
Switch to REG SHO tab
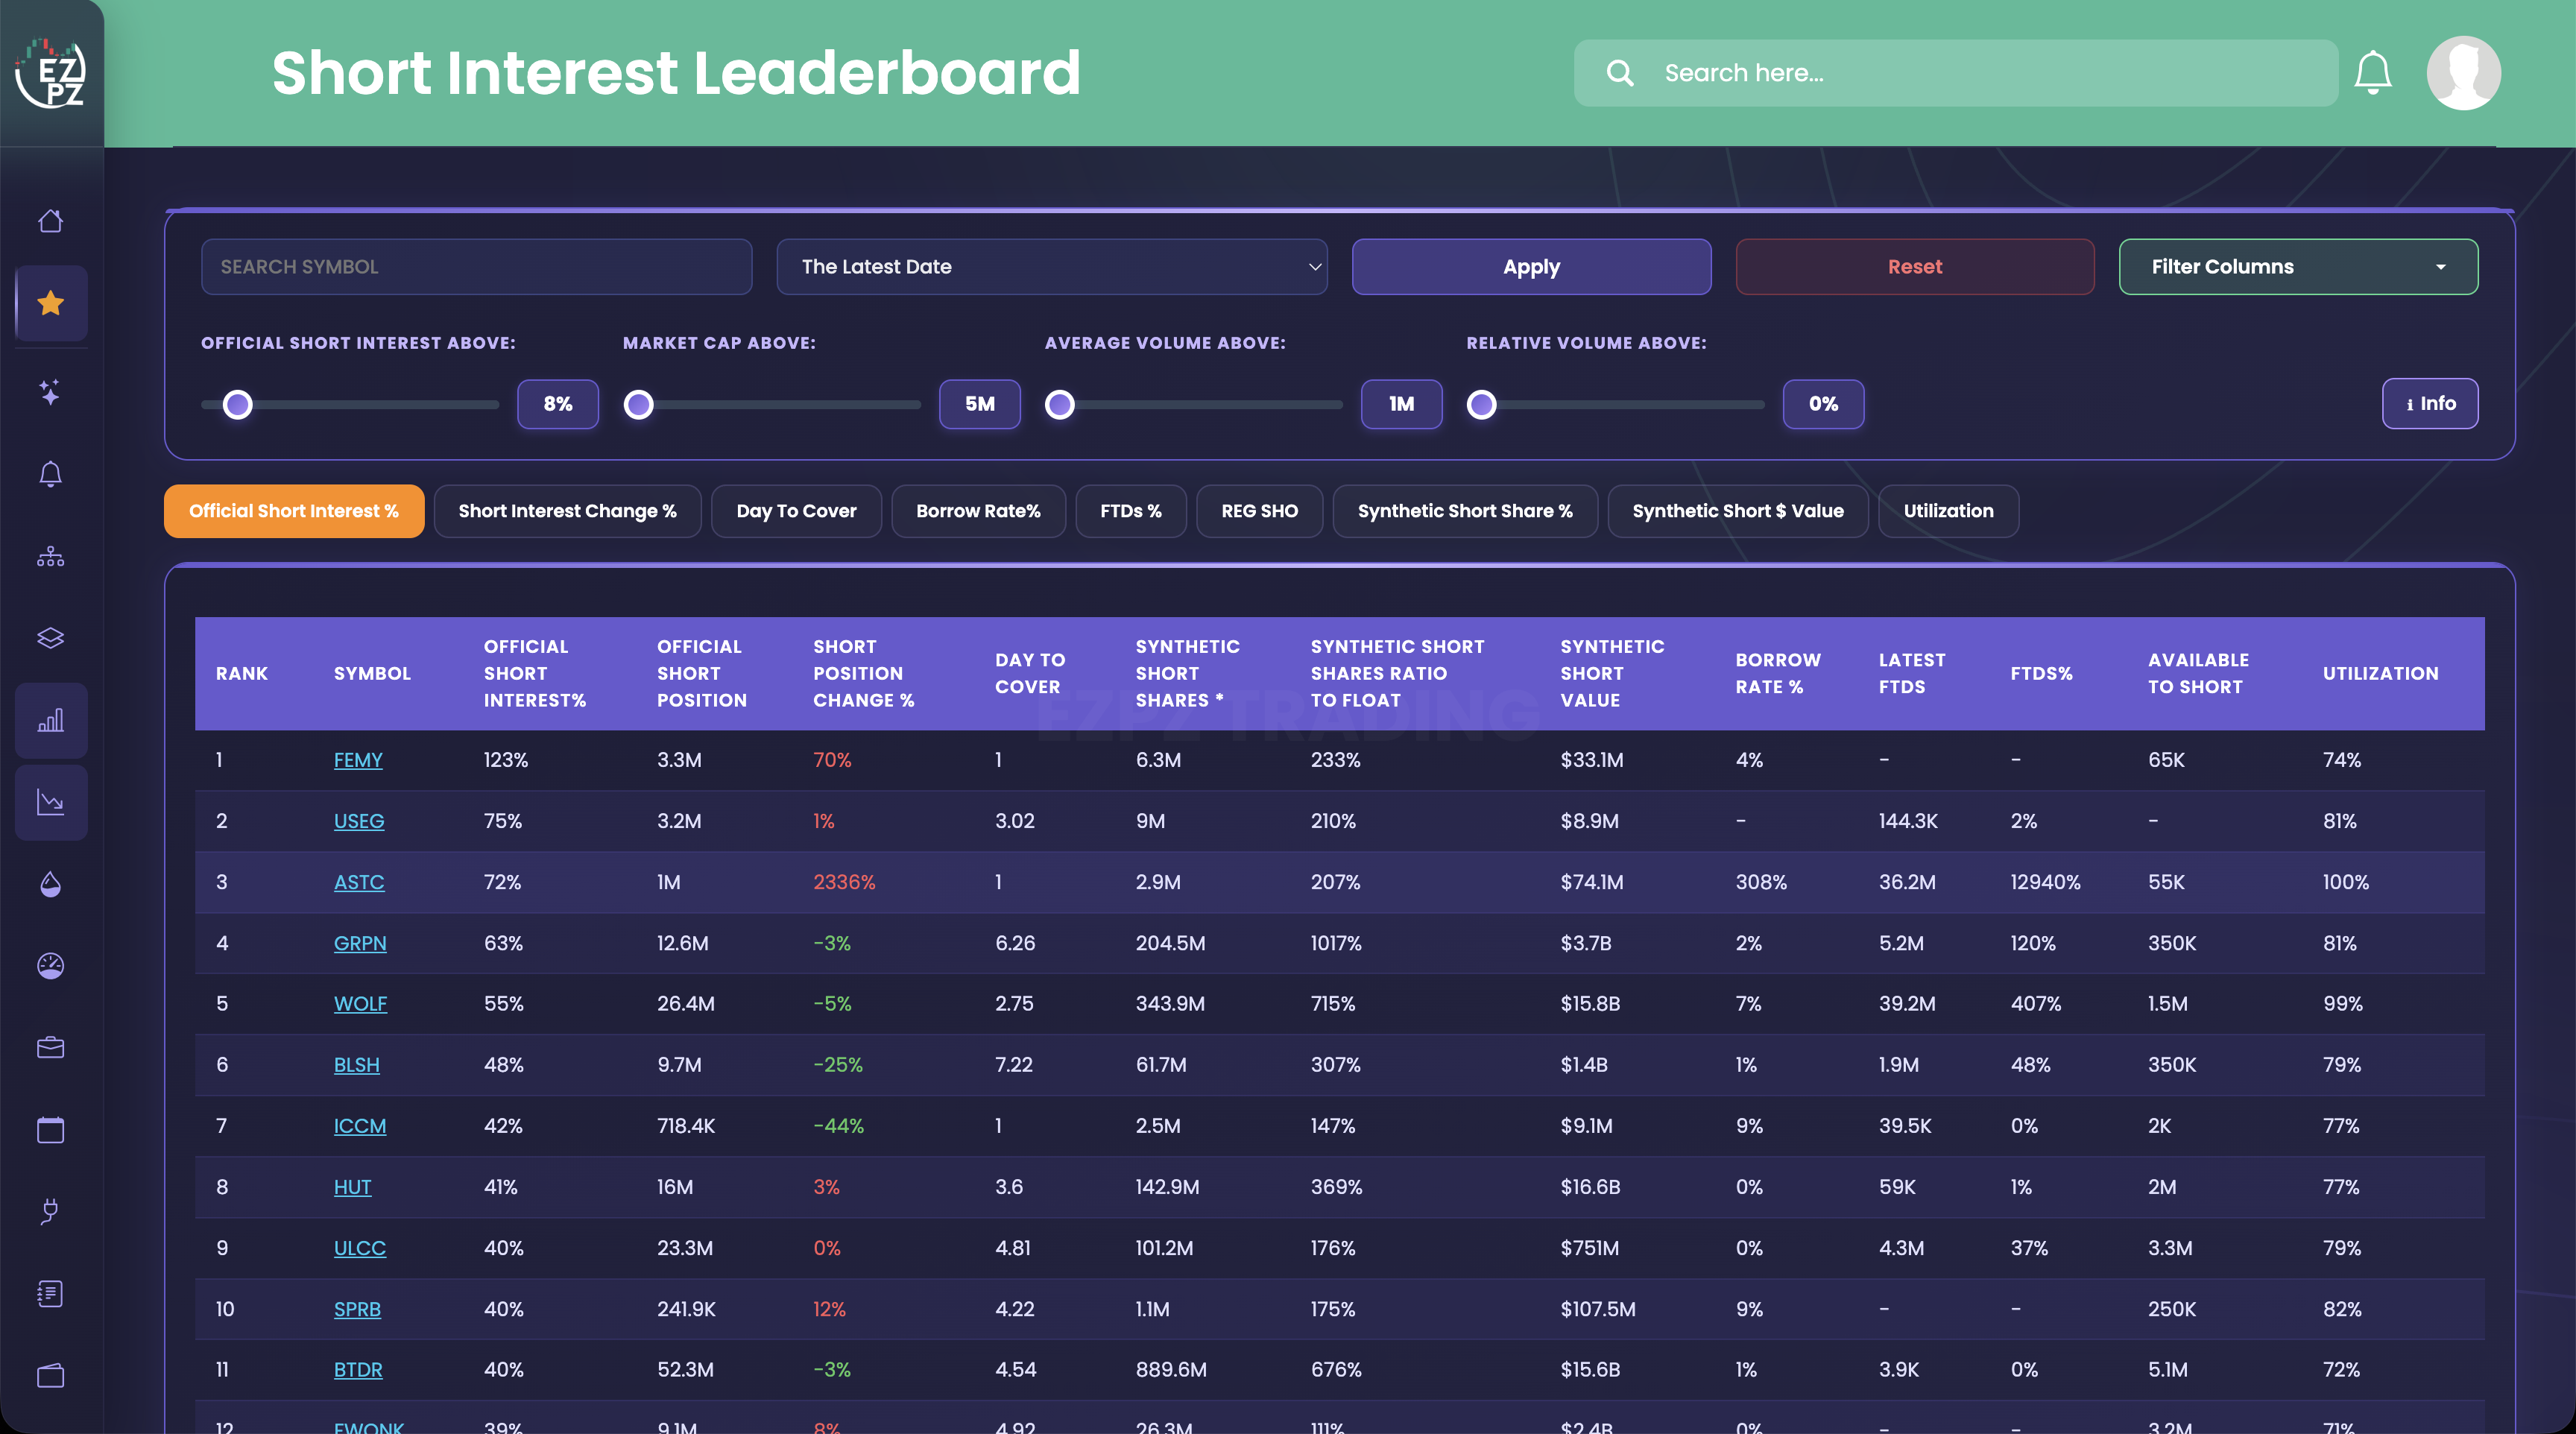pos(1260,511)
